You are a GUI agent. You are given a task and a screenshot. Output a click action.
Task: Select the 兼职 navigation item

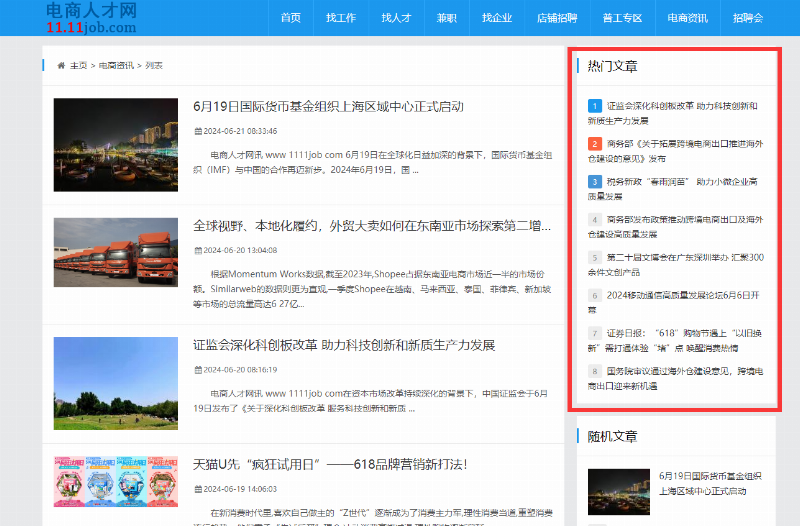(x=446, y=18)
